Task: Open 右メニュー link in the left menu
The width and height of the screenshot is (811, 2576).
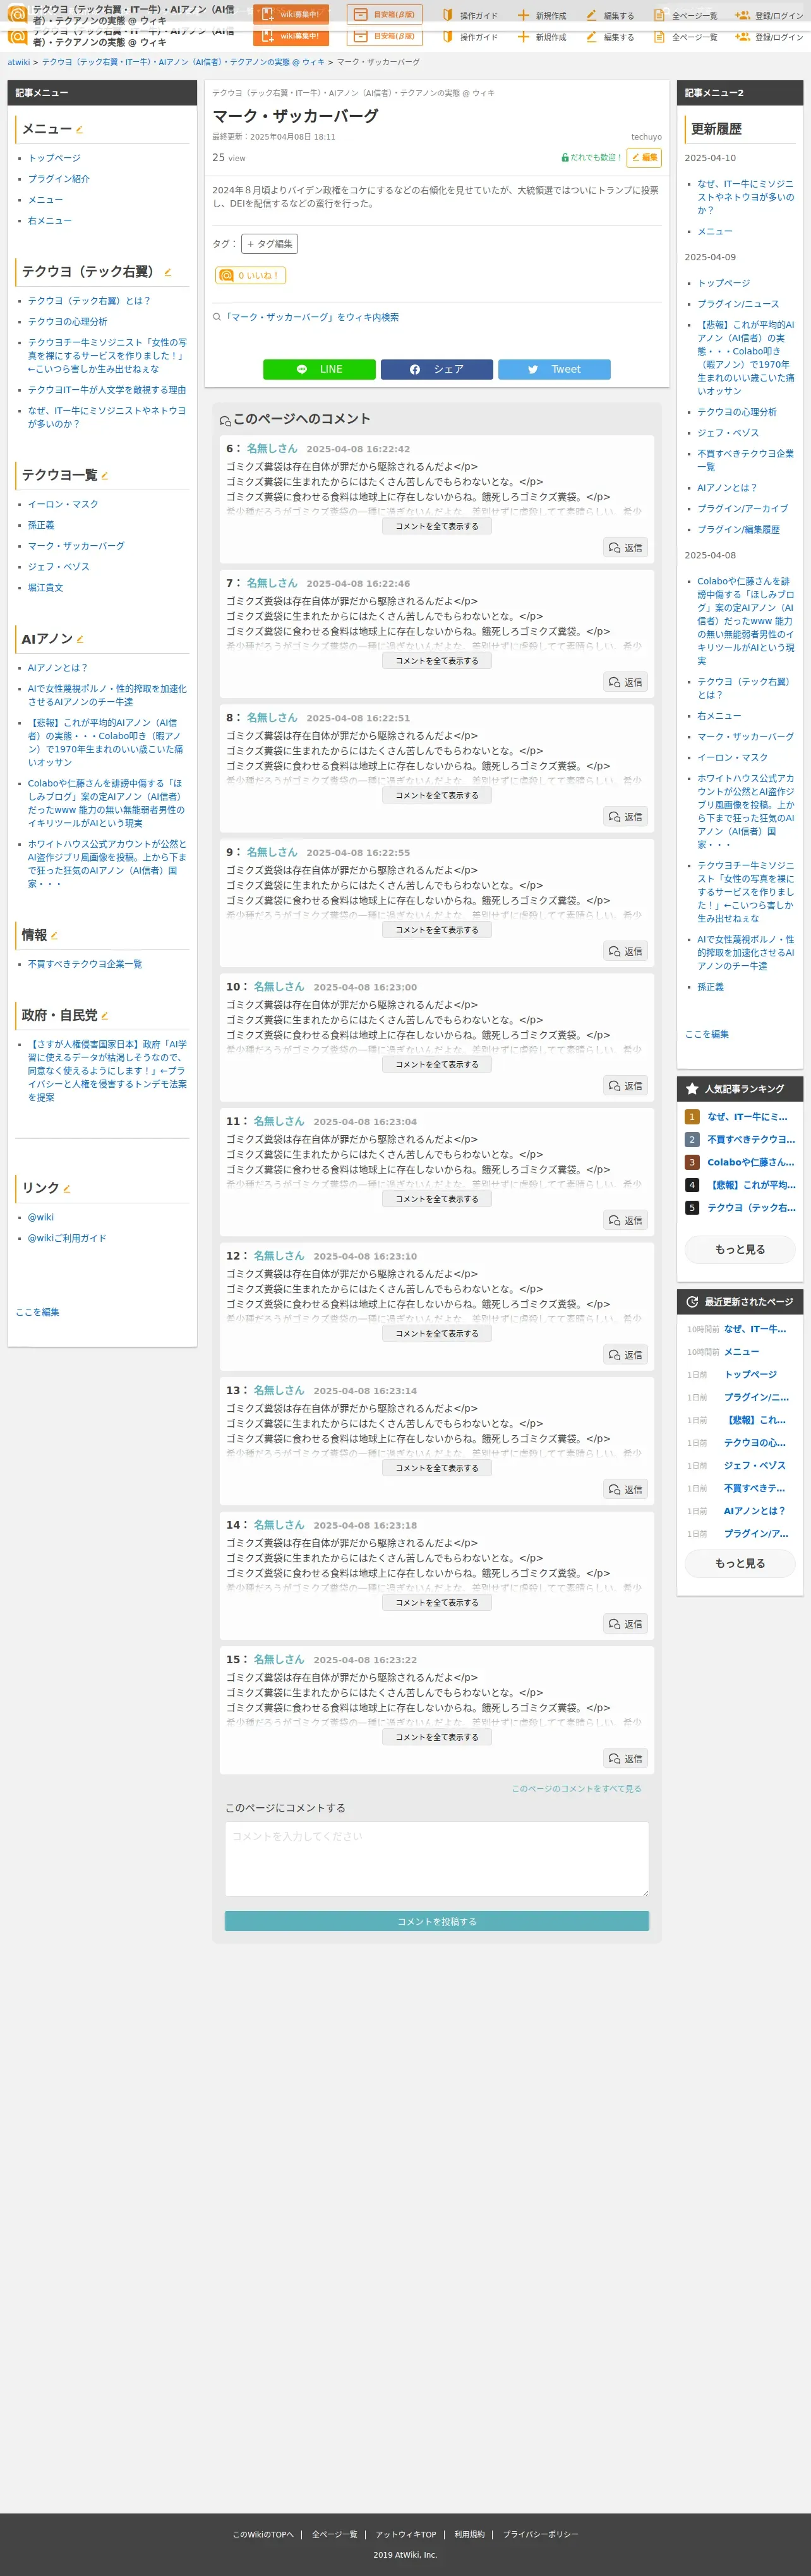Action: click(x=50, y=220)
